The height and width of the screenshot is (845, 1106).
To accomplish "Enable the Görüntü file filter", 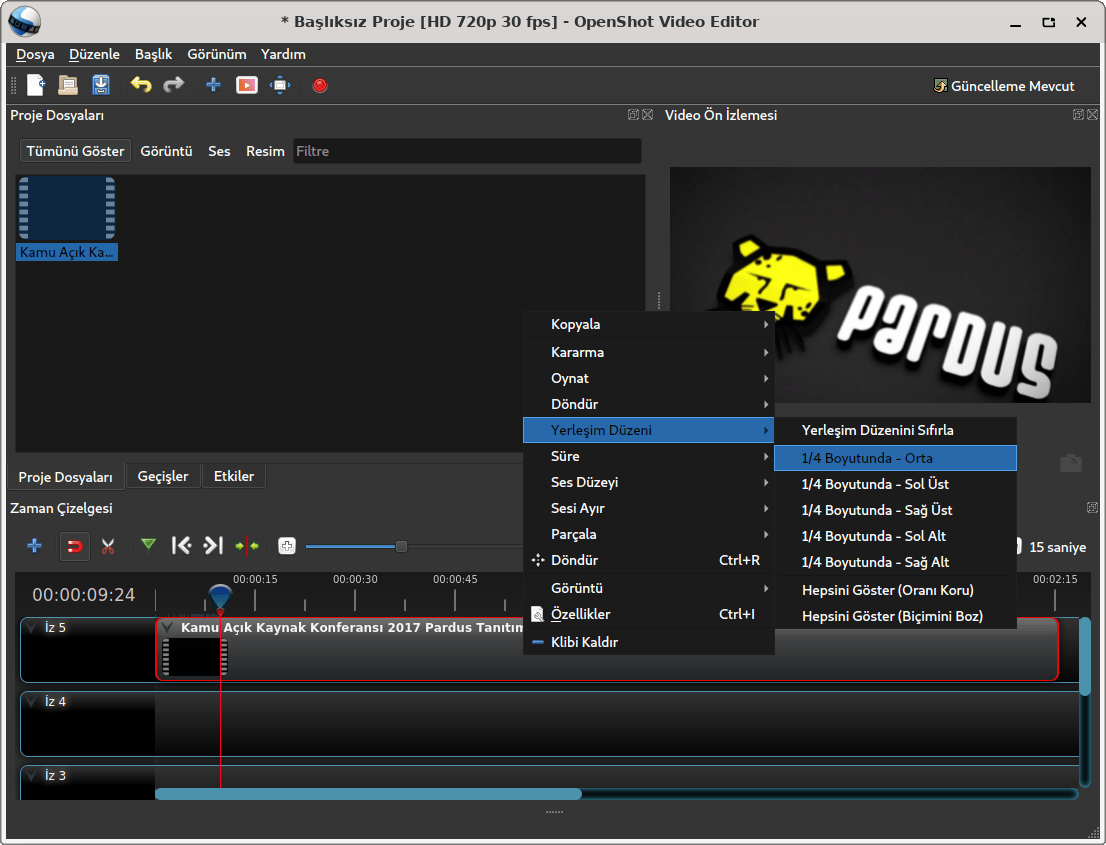I will coord(166,151).
